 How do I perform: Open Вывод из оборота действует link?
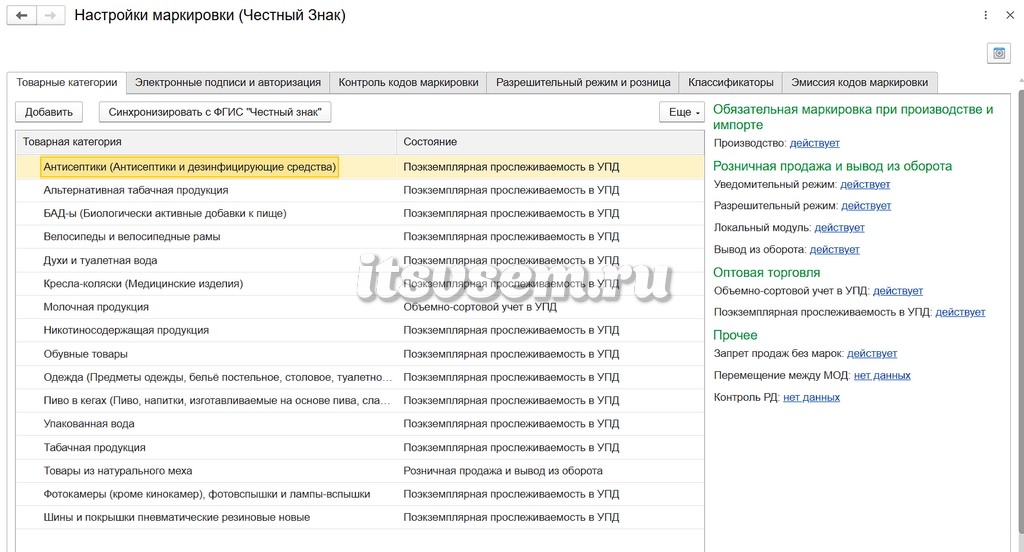coord(835,250)
